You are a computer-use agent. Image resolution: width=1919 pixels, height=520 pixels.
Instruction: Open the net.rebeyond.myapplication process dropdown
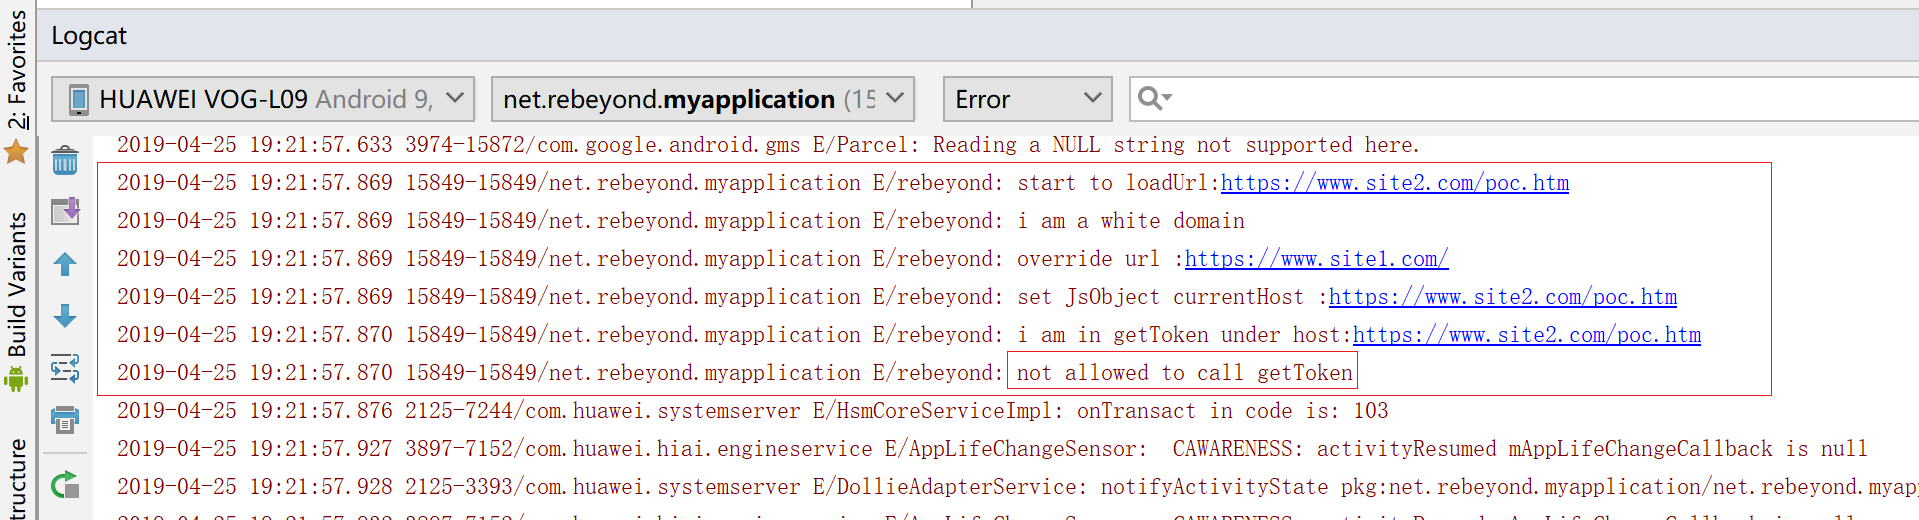703,99
